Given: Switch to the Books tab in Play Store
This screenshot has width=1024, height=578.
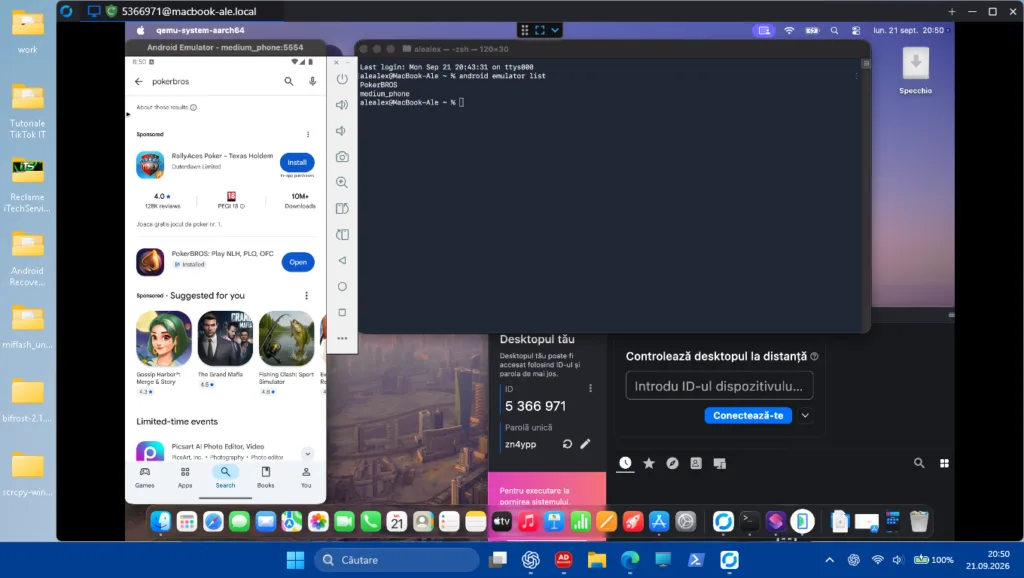Looking at the screenshot, I should [266, 477].
